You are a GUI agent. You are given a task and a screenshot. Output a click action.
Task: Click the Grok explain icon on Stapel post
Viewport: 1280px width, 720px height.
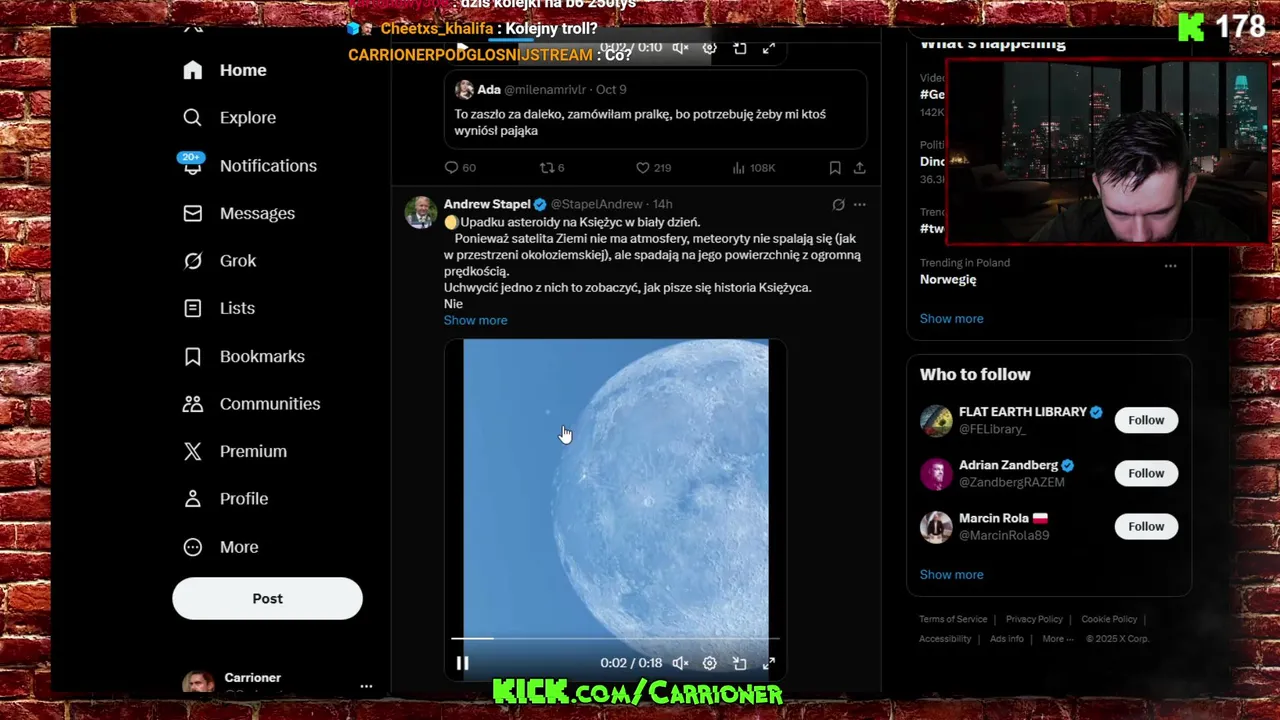(838, 204)
